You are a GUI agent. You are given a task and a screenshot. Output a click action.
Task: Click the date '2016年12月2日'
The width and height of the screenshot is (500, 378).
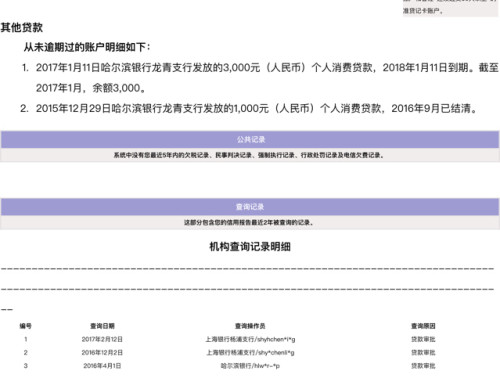tap(102, 352)
